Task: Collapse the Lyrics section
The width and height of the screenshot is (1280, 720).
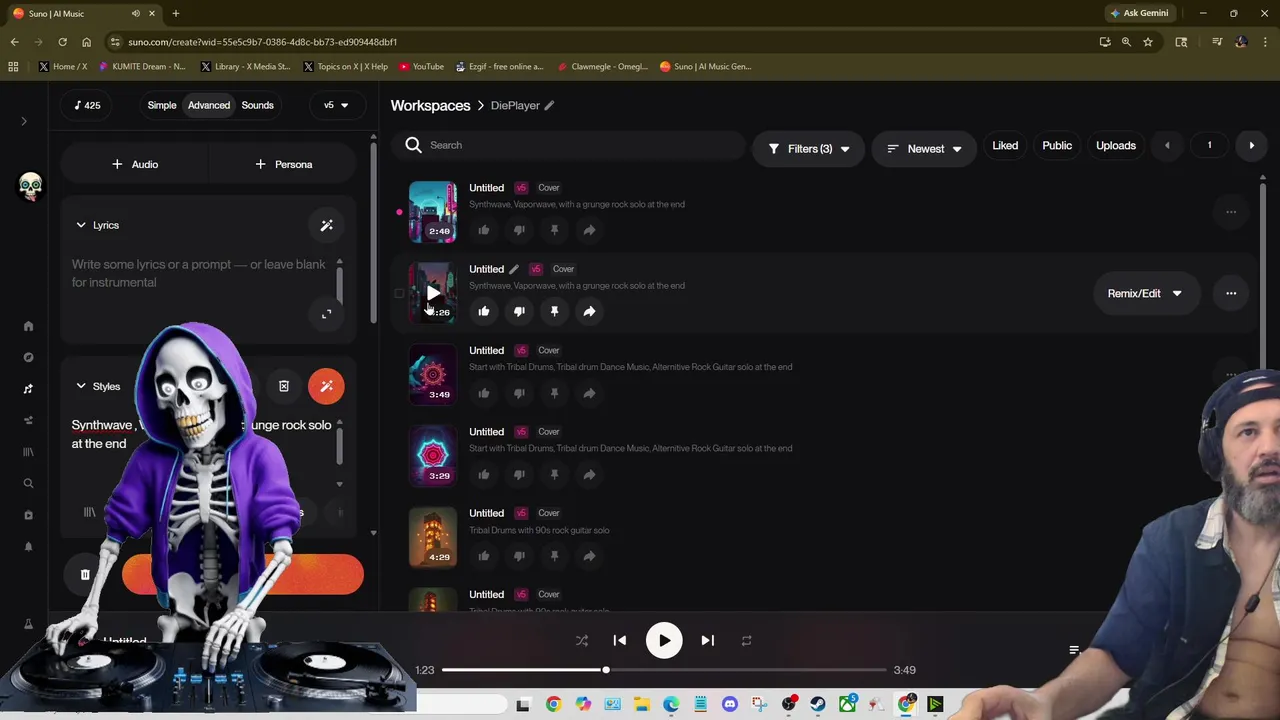Action: click(x=81, y=225)
